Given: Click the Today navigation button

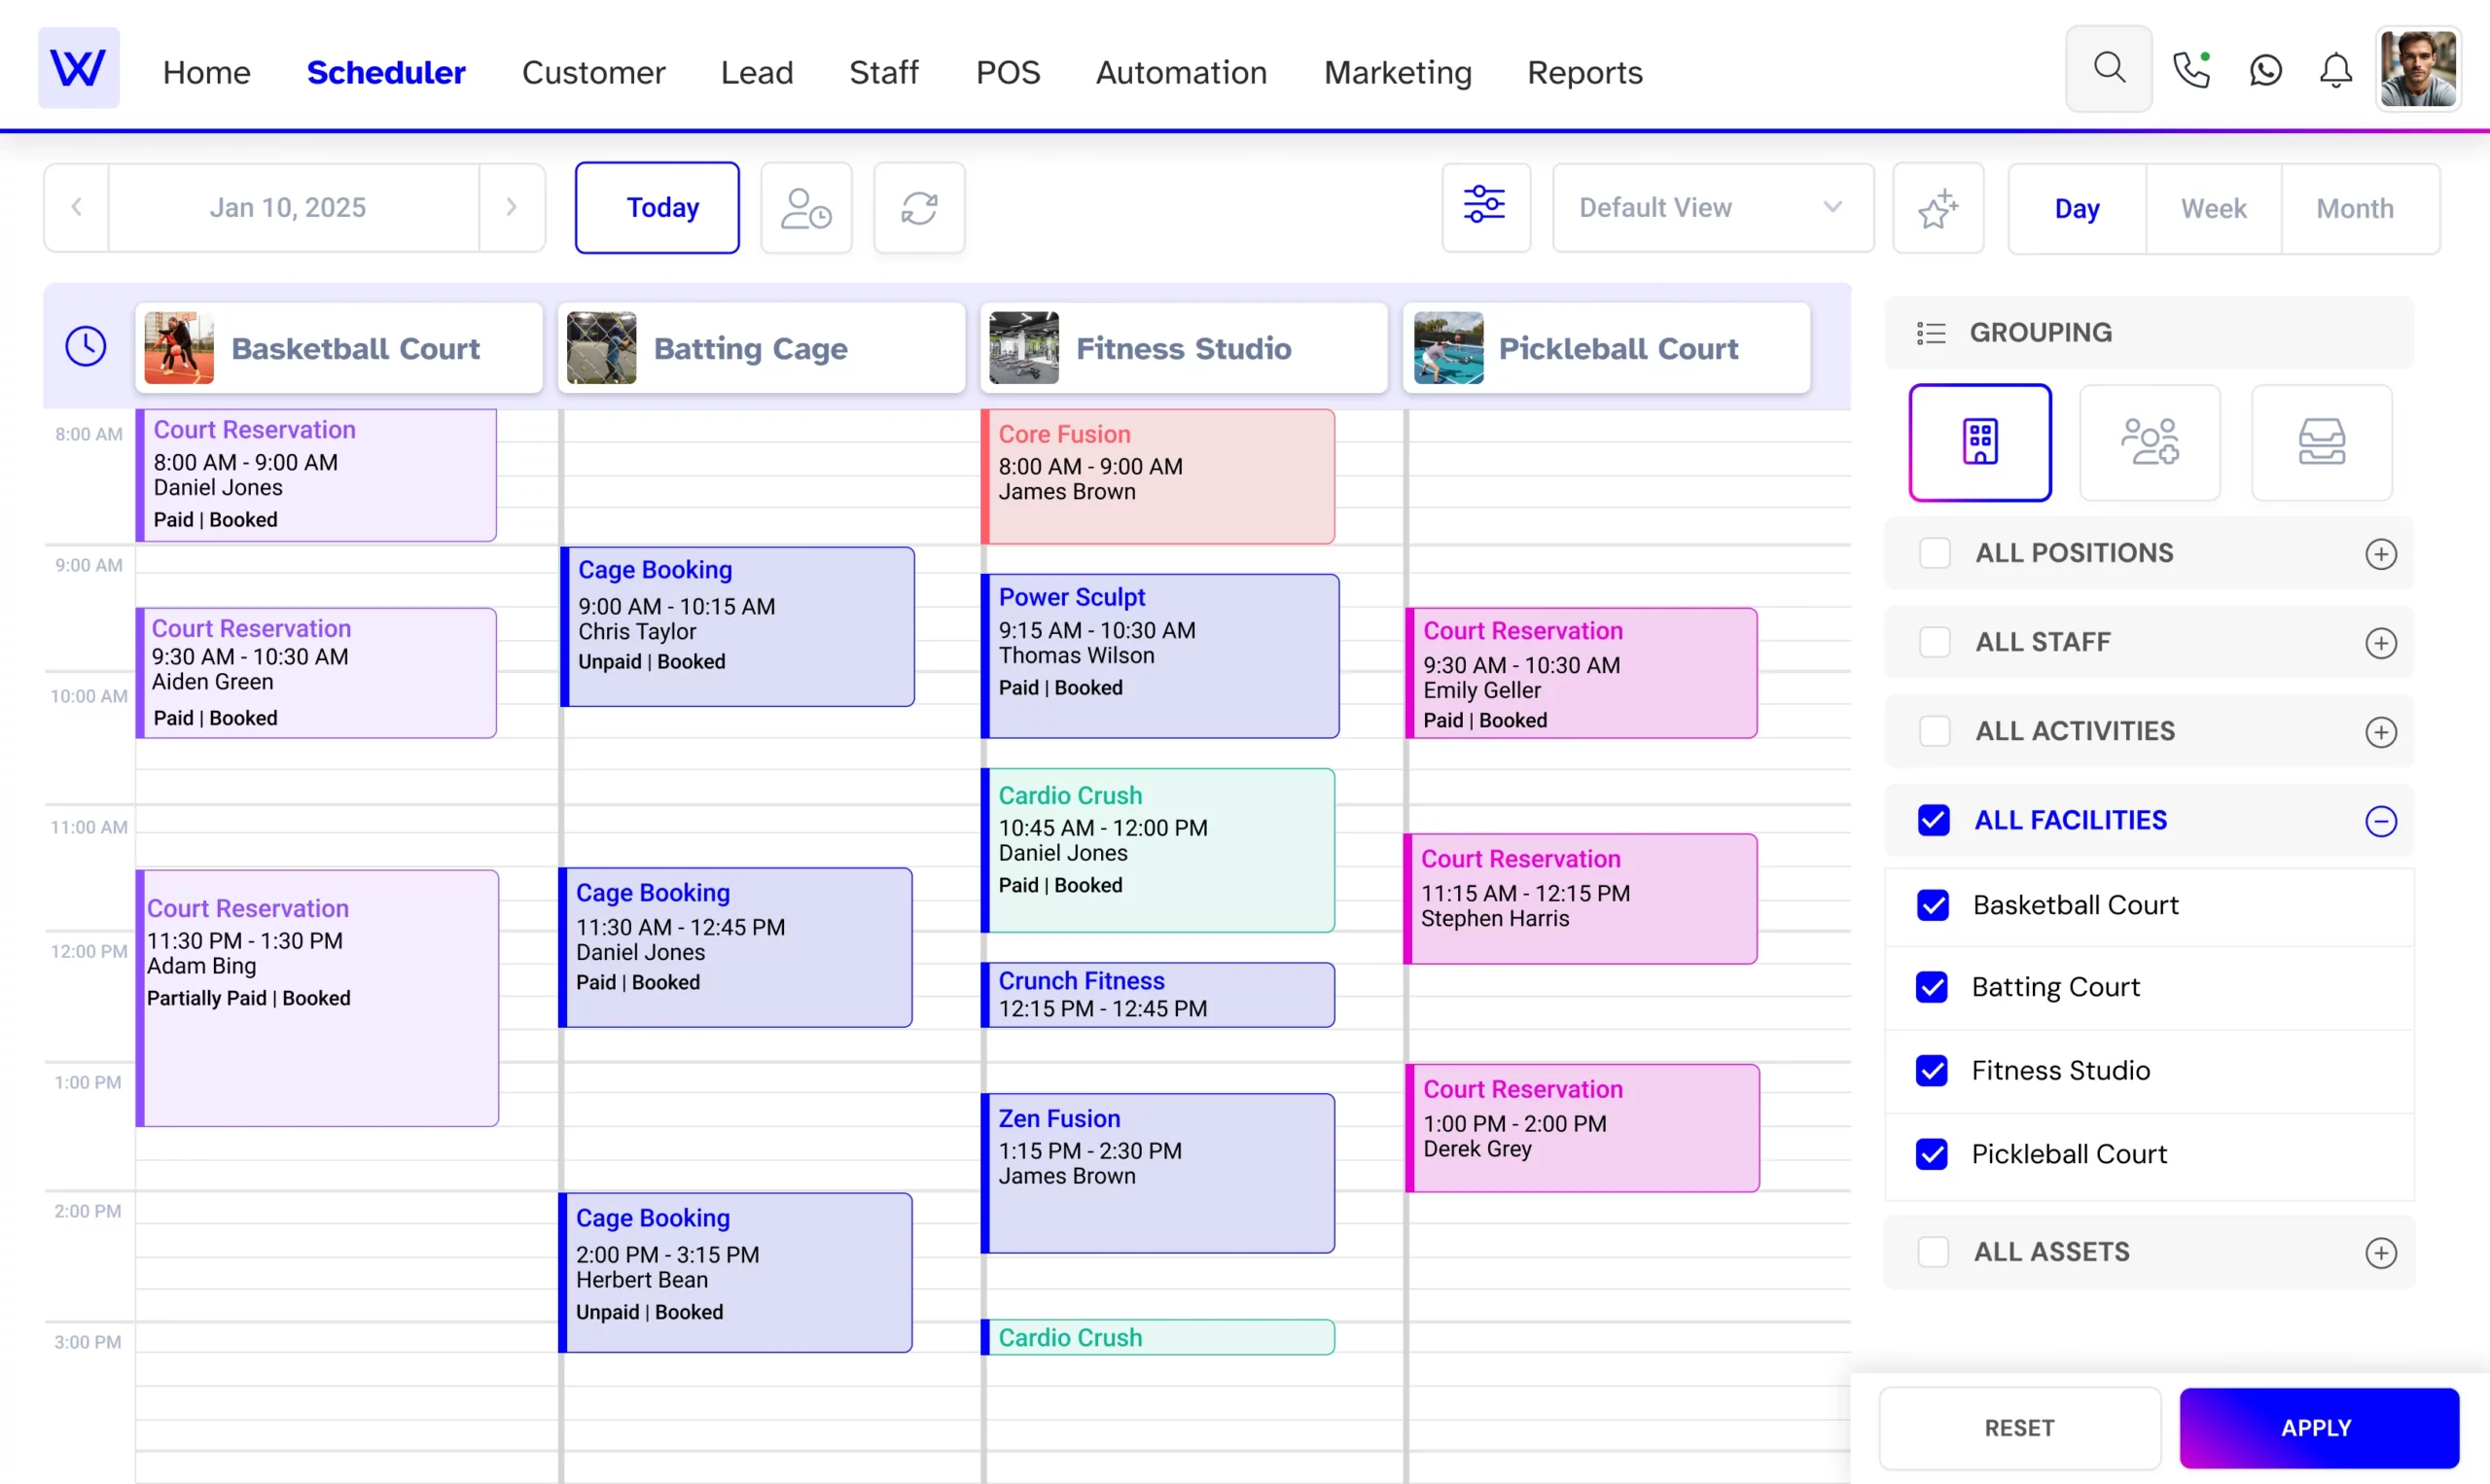Looking at the screenshot, I should pyautogui.click(x=660, y=208).
